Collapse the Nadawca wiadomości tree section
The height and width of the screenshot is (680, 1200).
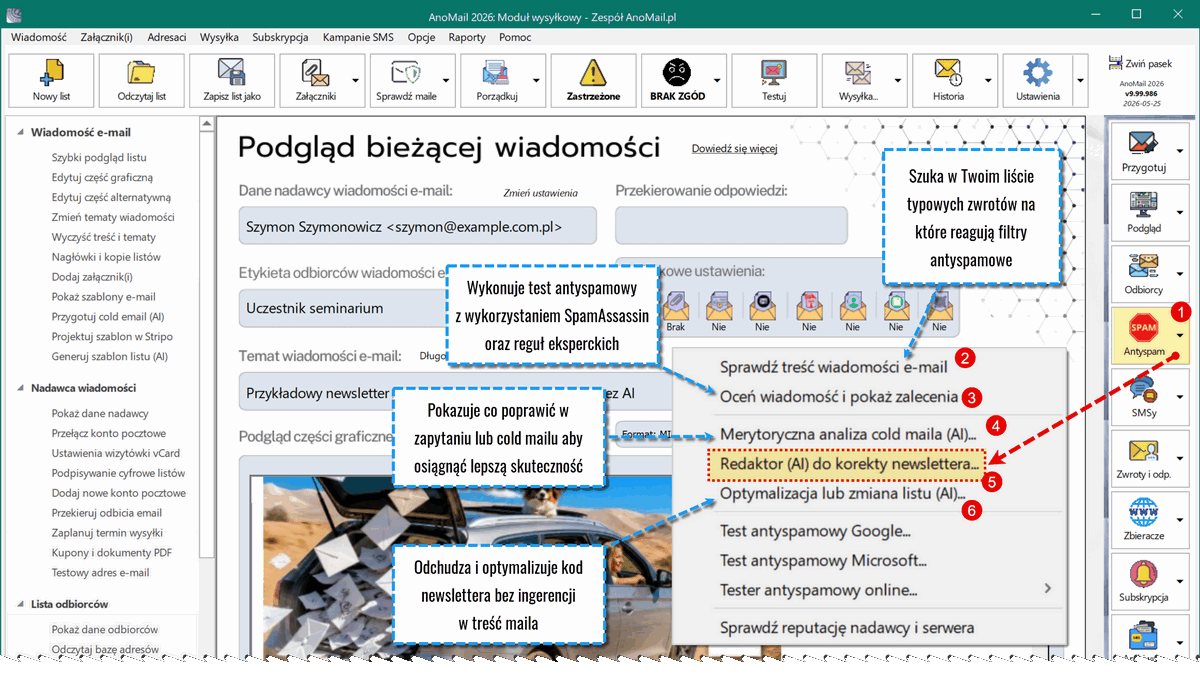click(x=20, y=388)
